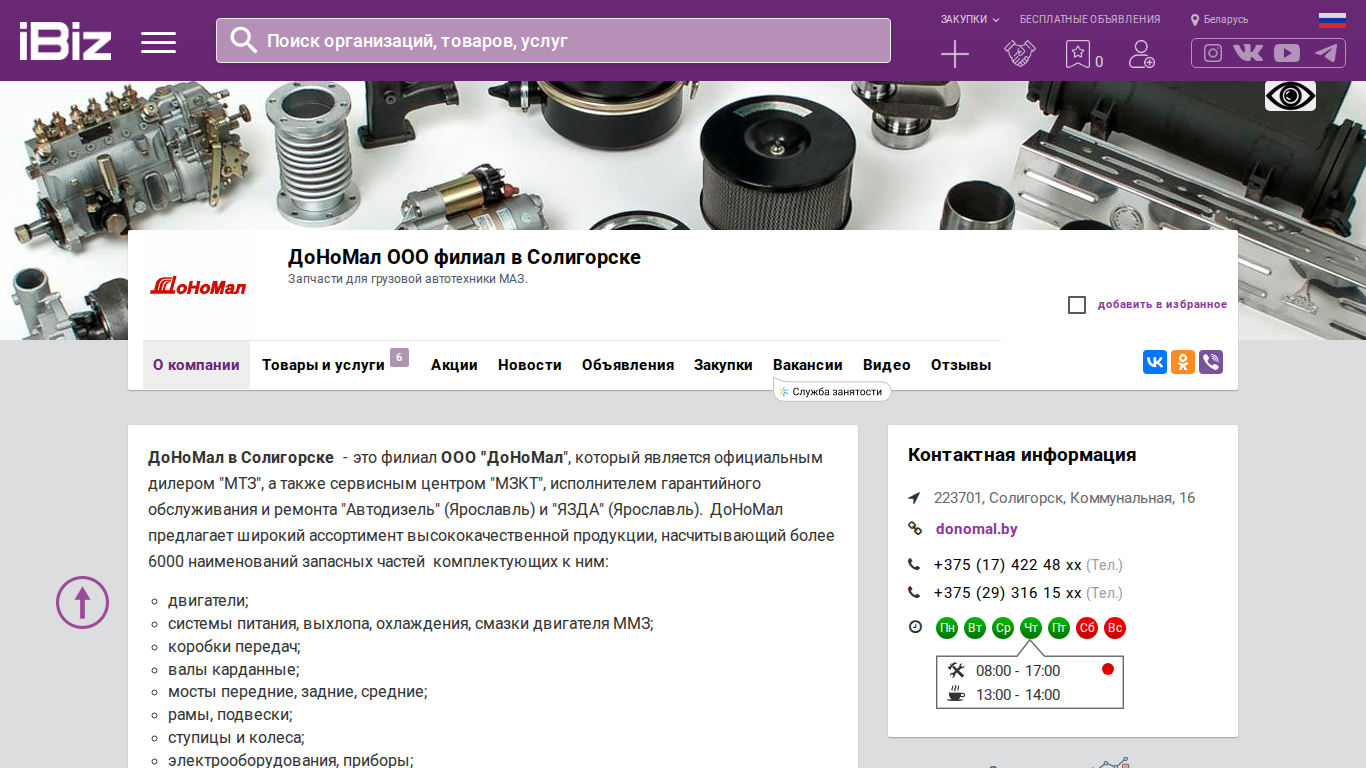Open the iBiz VK page in header

point(1248,53)
